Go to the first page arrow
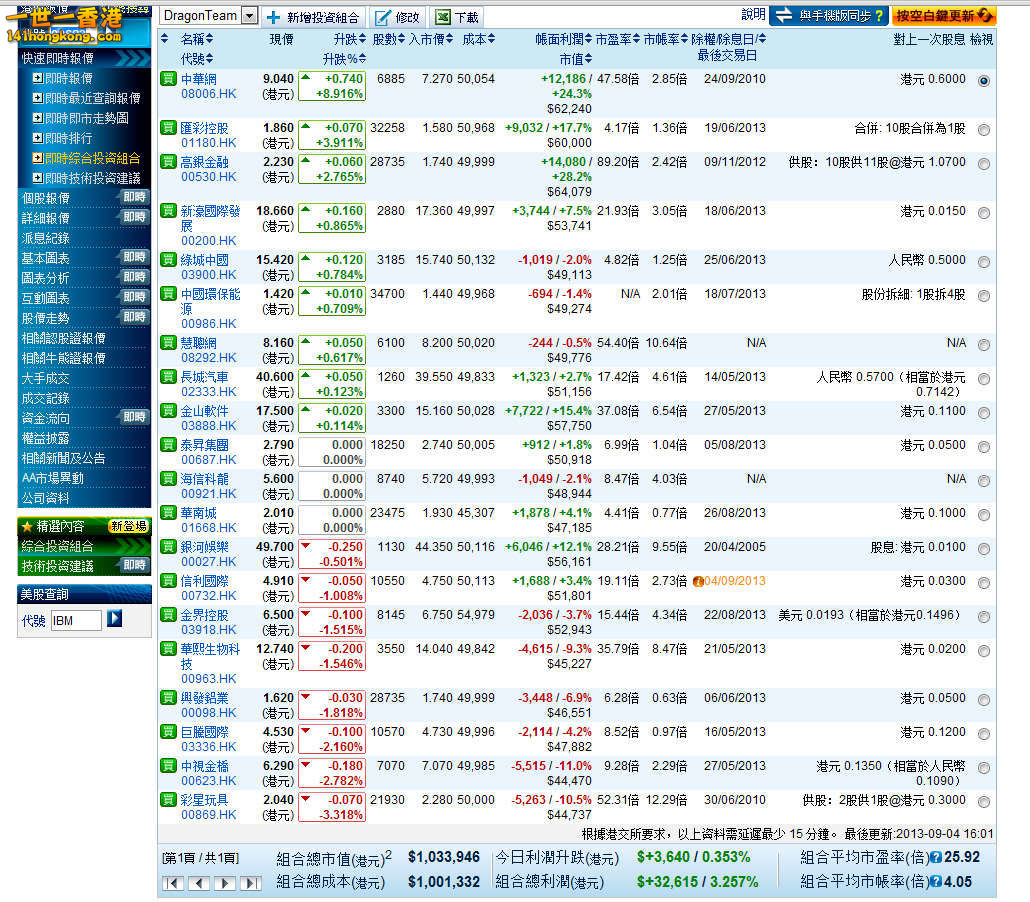 pyautogui.click(x=173, y=883)
